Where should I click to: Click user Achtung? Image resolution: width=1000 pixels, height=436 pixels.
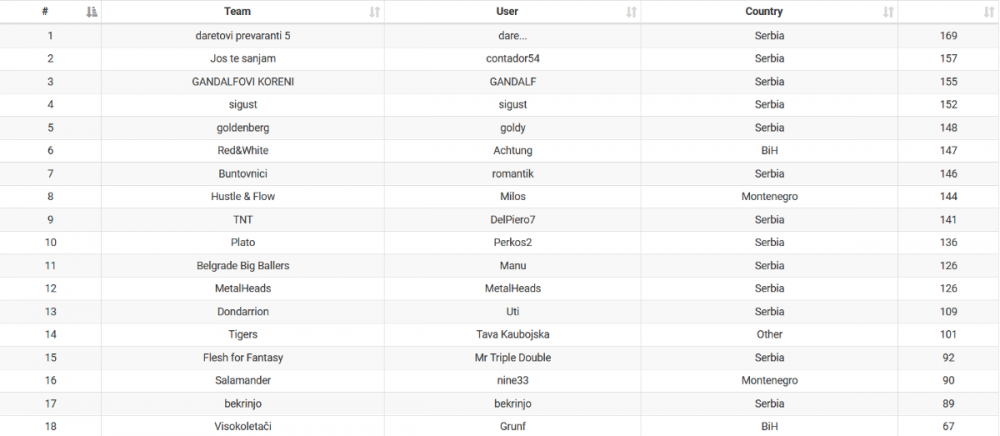(512, 151)
